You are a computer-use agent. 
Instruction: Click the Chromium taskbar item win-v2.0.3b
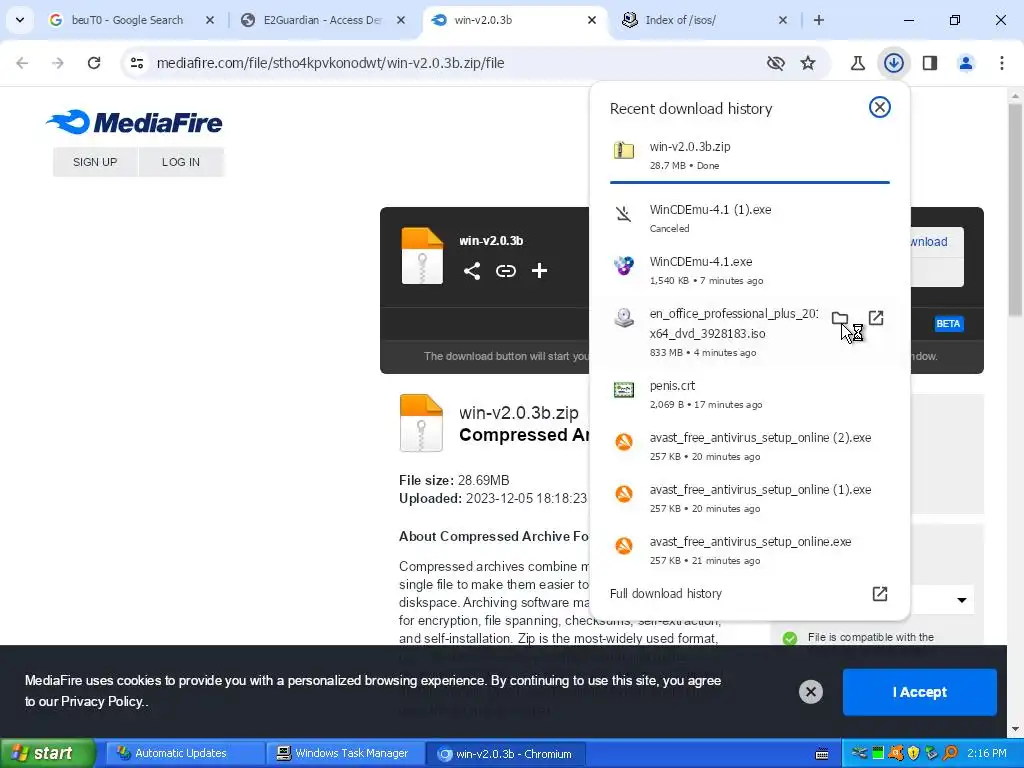pyautogui.click(x=505, y=754)
